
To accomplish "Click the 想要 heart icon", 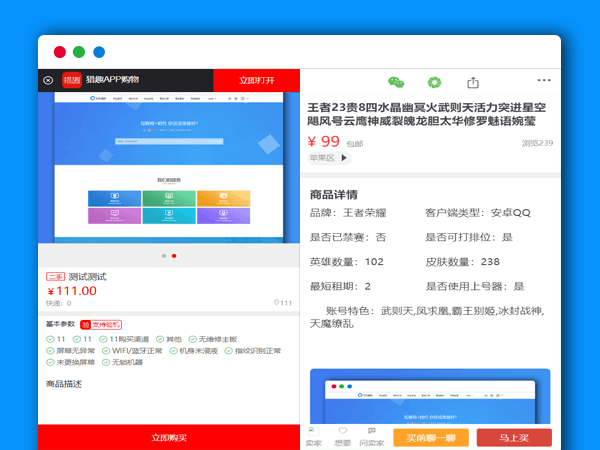I will pos(342,436).
